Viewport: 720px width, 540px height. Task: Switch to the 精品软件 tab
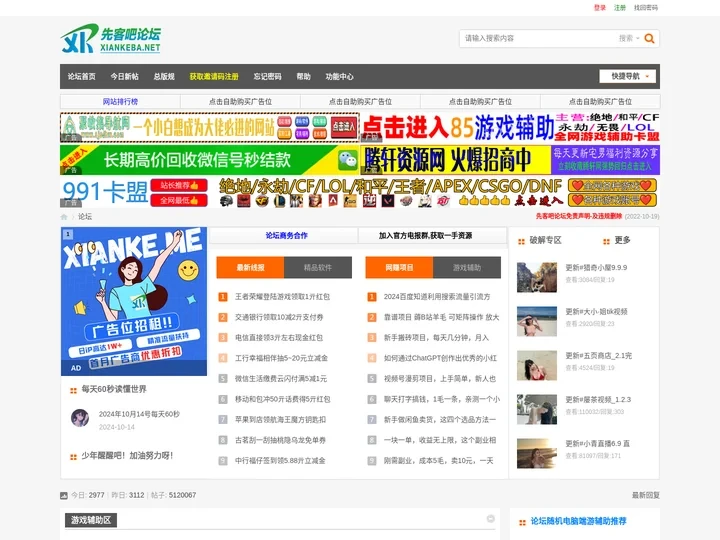(x=318, y=267)
